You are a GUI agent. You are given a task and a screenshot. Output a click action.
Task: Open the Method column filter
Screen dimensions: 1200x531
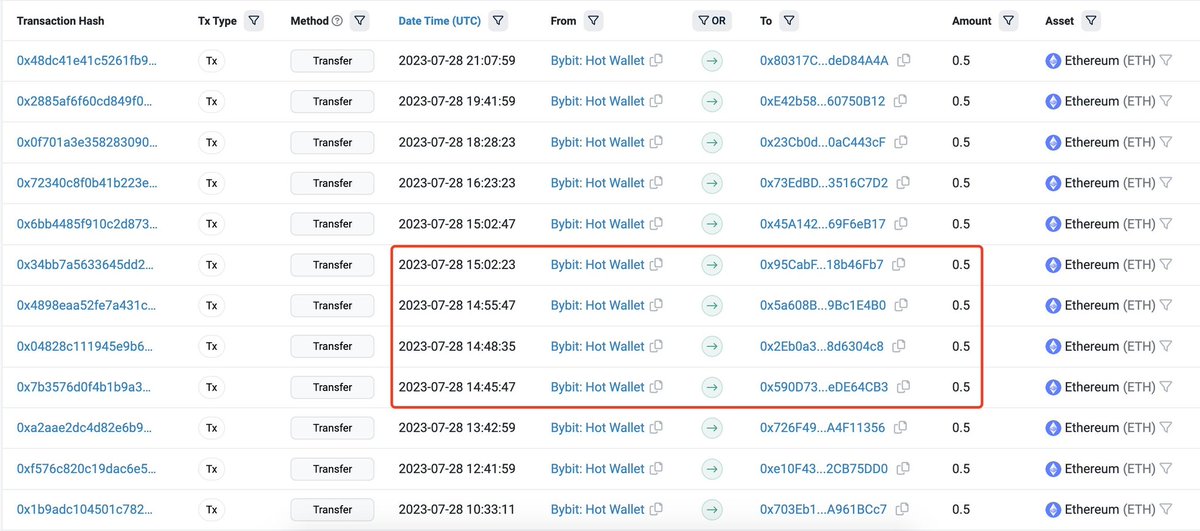point(360,20)
